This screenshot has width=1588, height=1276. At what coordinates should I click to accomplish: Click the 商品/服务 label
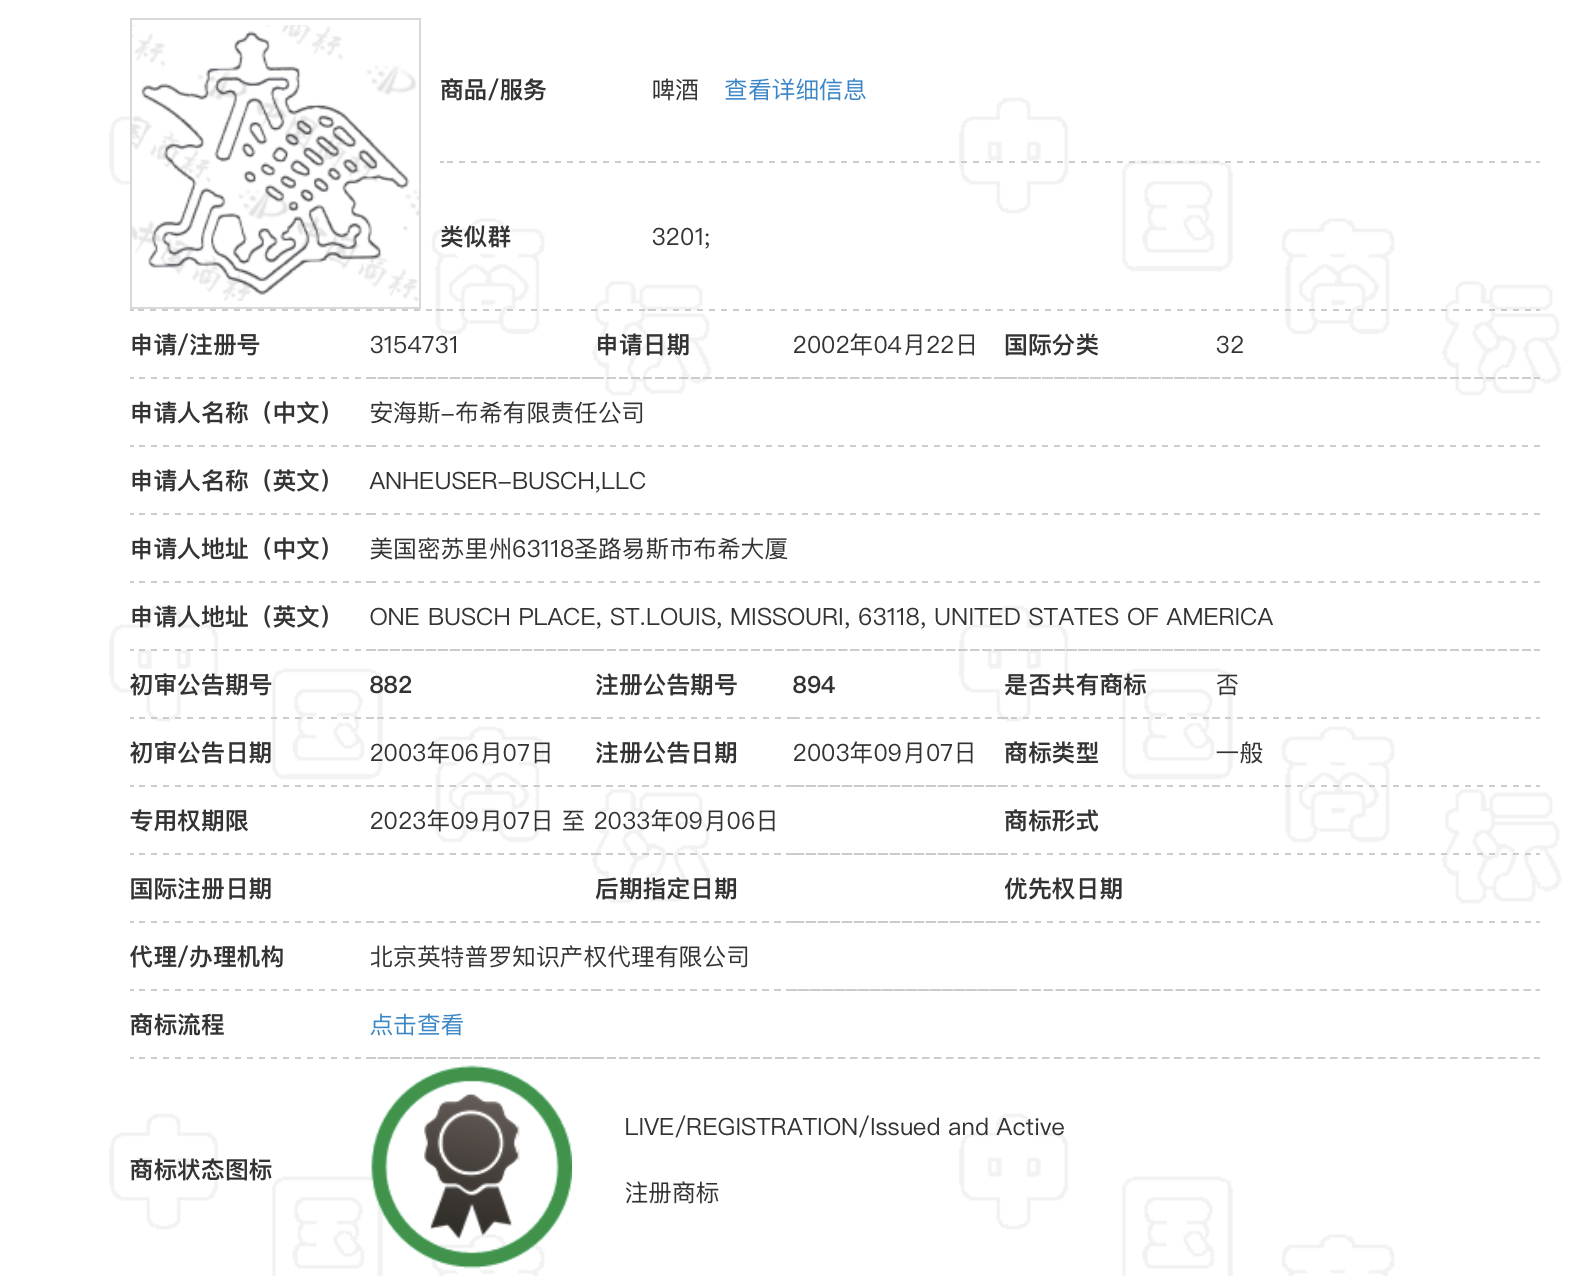[x=493, y=90]
